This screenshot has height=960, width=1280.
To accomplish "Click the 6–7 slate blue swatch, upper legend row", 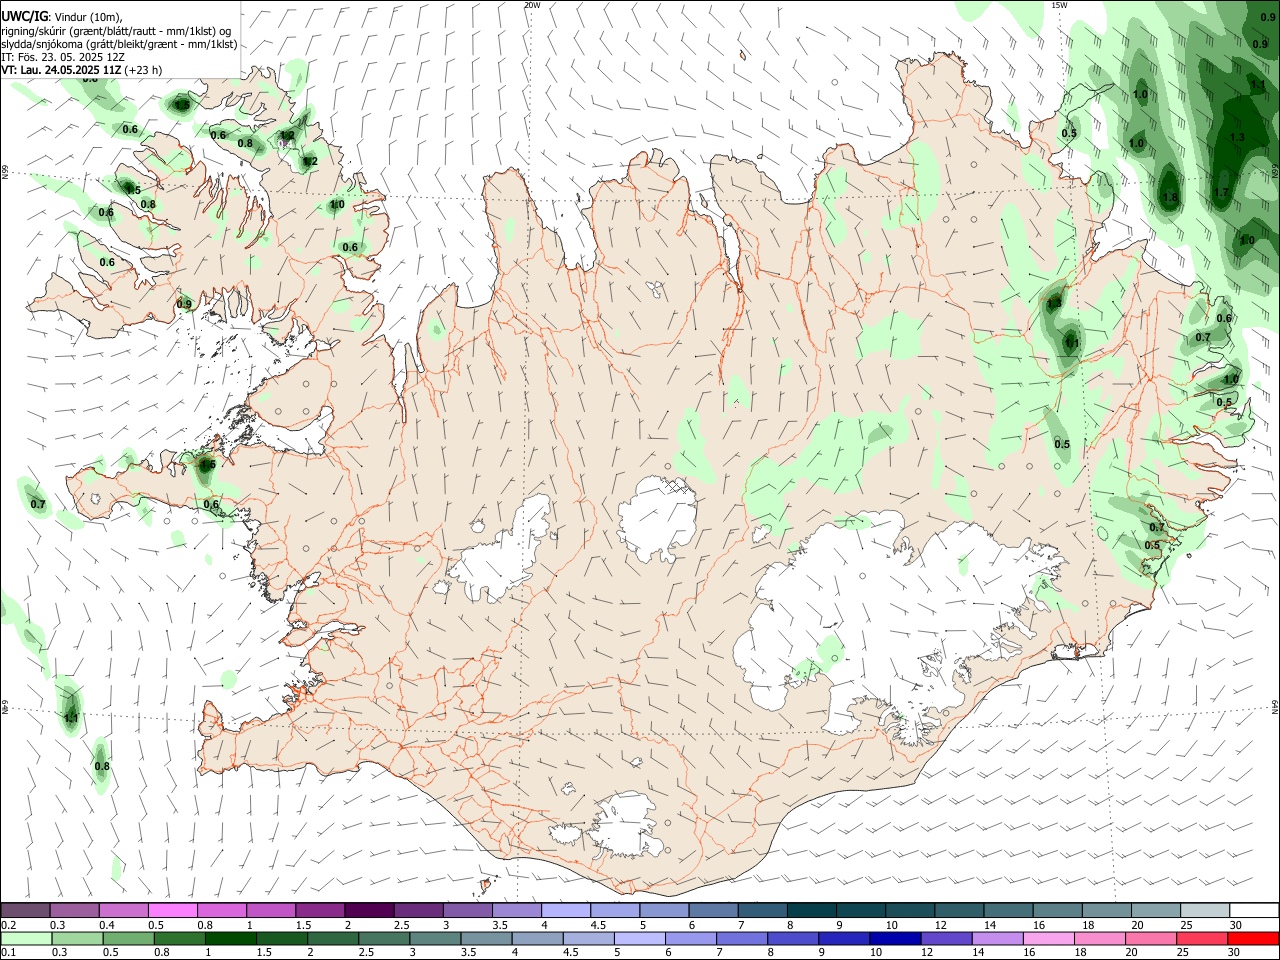I will pos(714,910).
